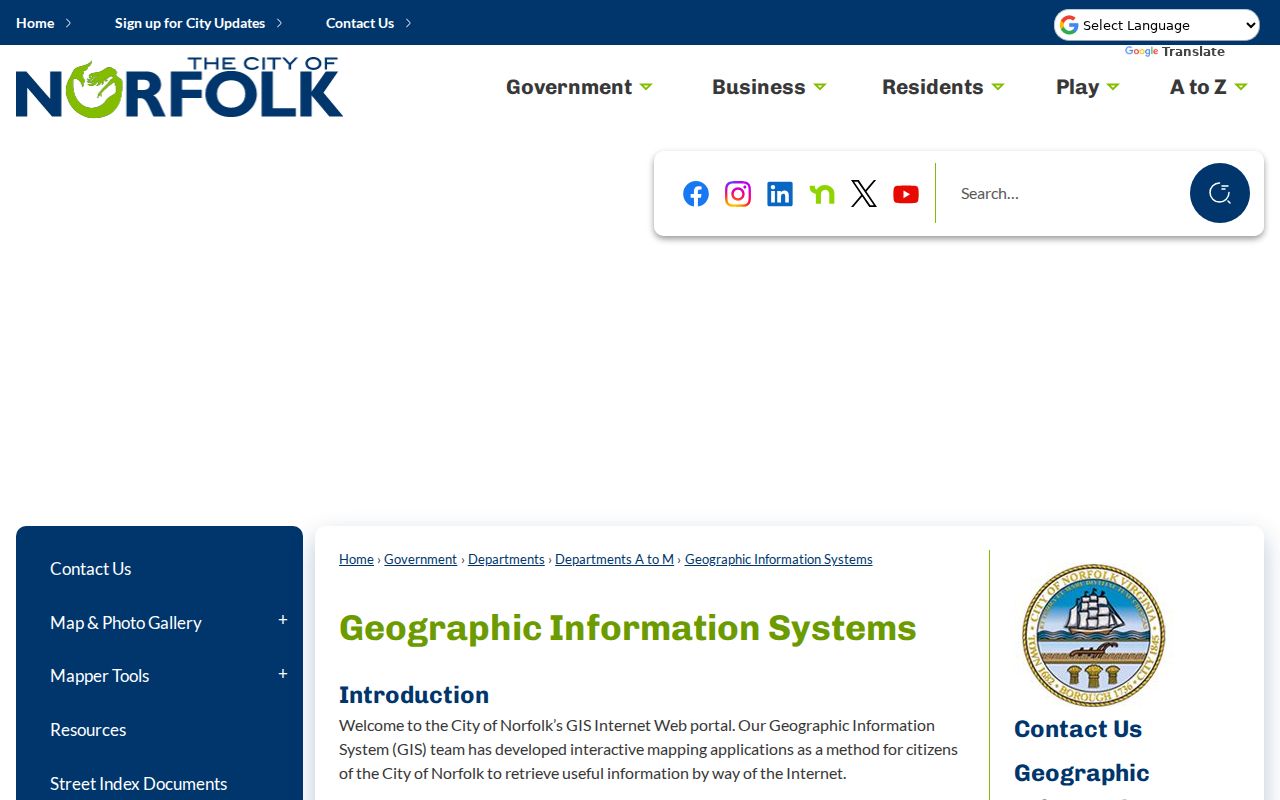Open the LinkedIn social icon
Image resolution: width=1280 pixels, height=800 pixels.
point(780,194)
